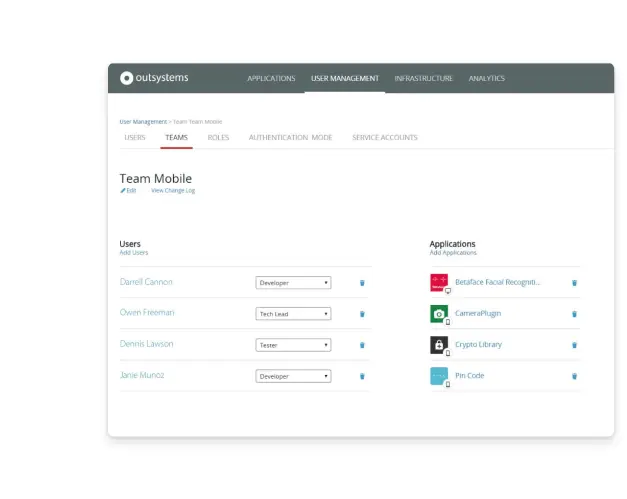Open Pin Code application link

tap(469, 375)
